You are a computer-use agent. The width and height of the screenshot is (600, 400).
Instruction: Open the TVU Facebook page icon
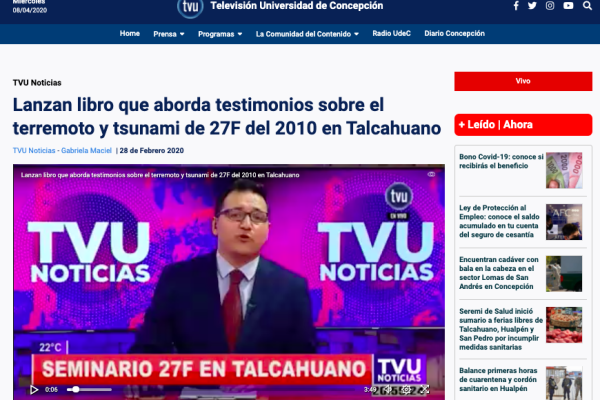point(516,6)
